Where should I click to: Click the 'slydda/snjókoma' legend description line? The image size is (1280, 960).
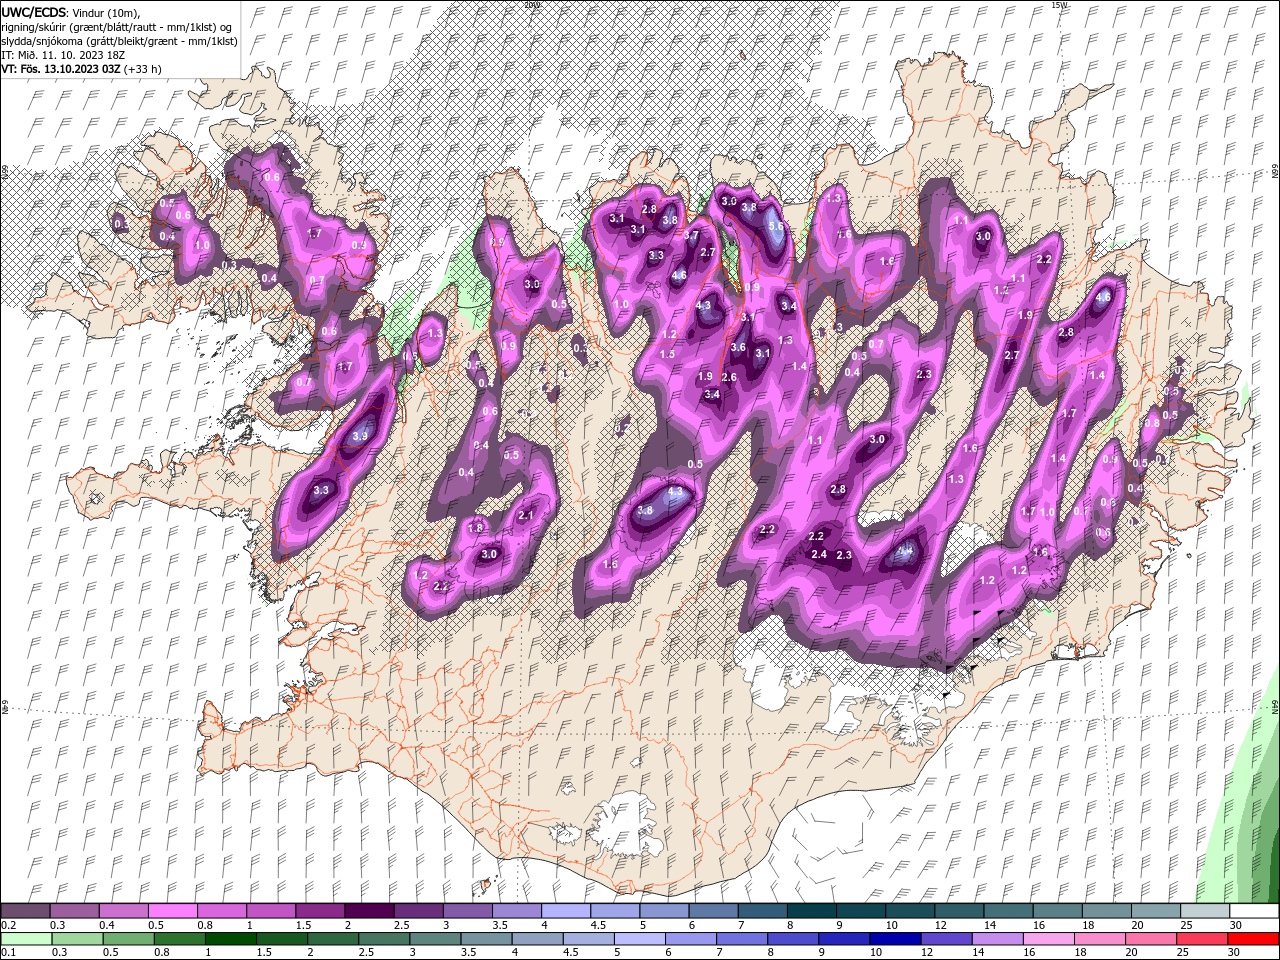point(119,40)
